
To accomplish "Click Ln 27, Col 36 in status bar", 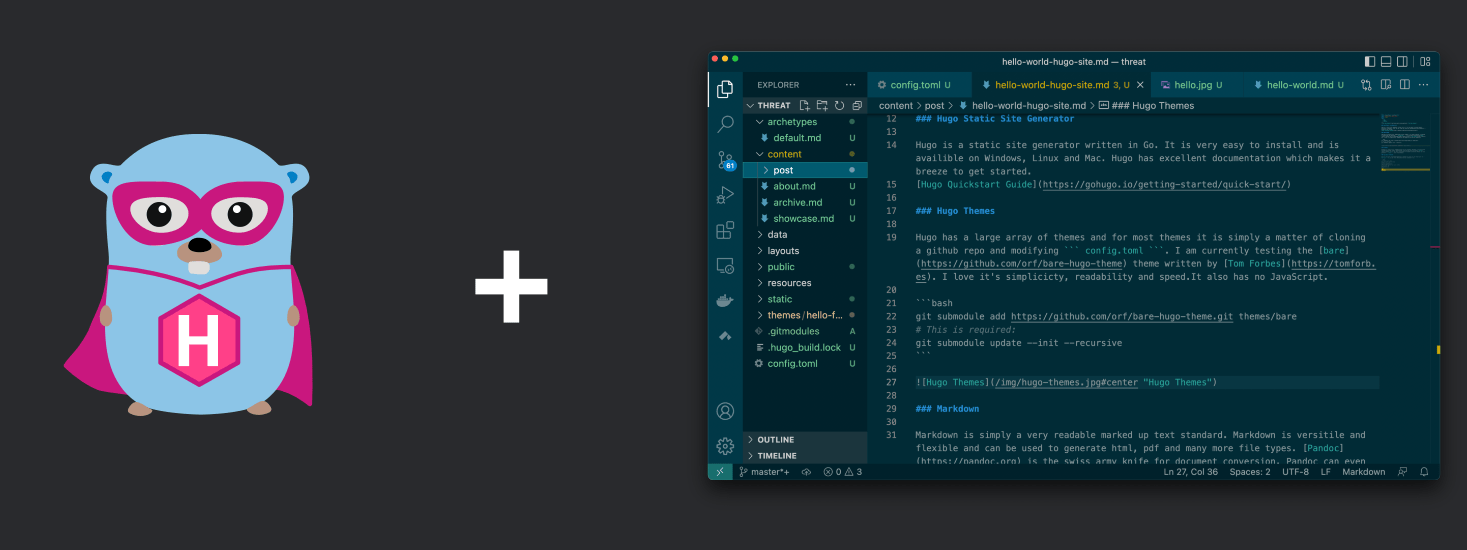I will click(1190, 472).
